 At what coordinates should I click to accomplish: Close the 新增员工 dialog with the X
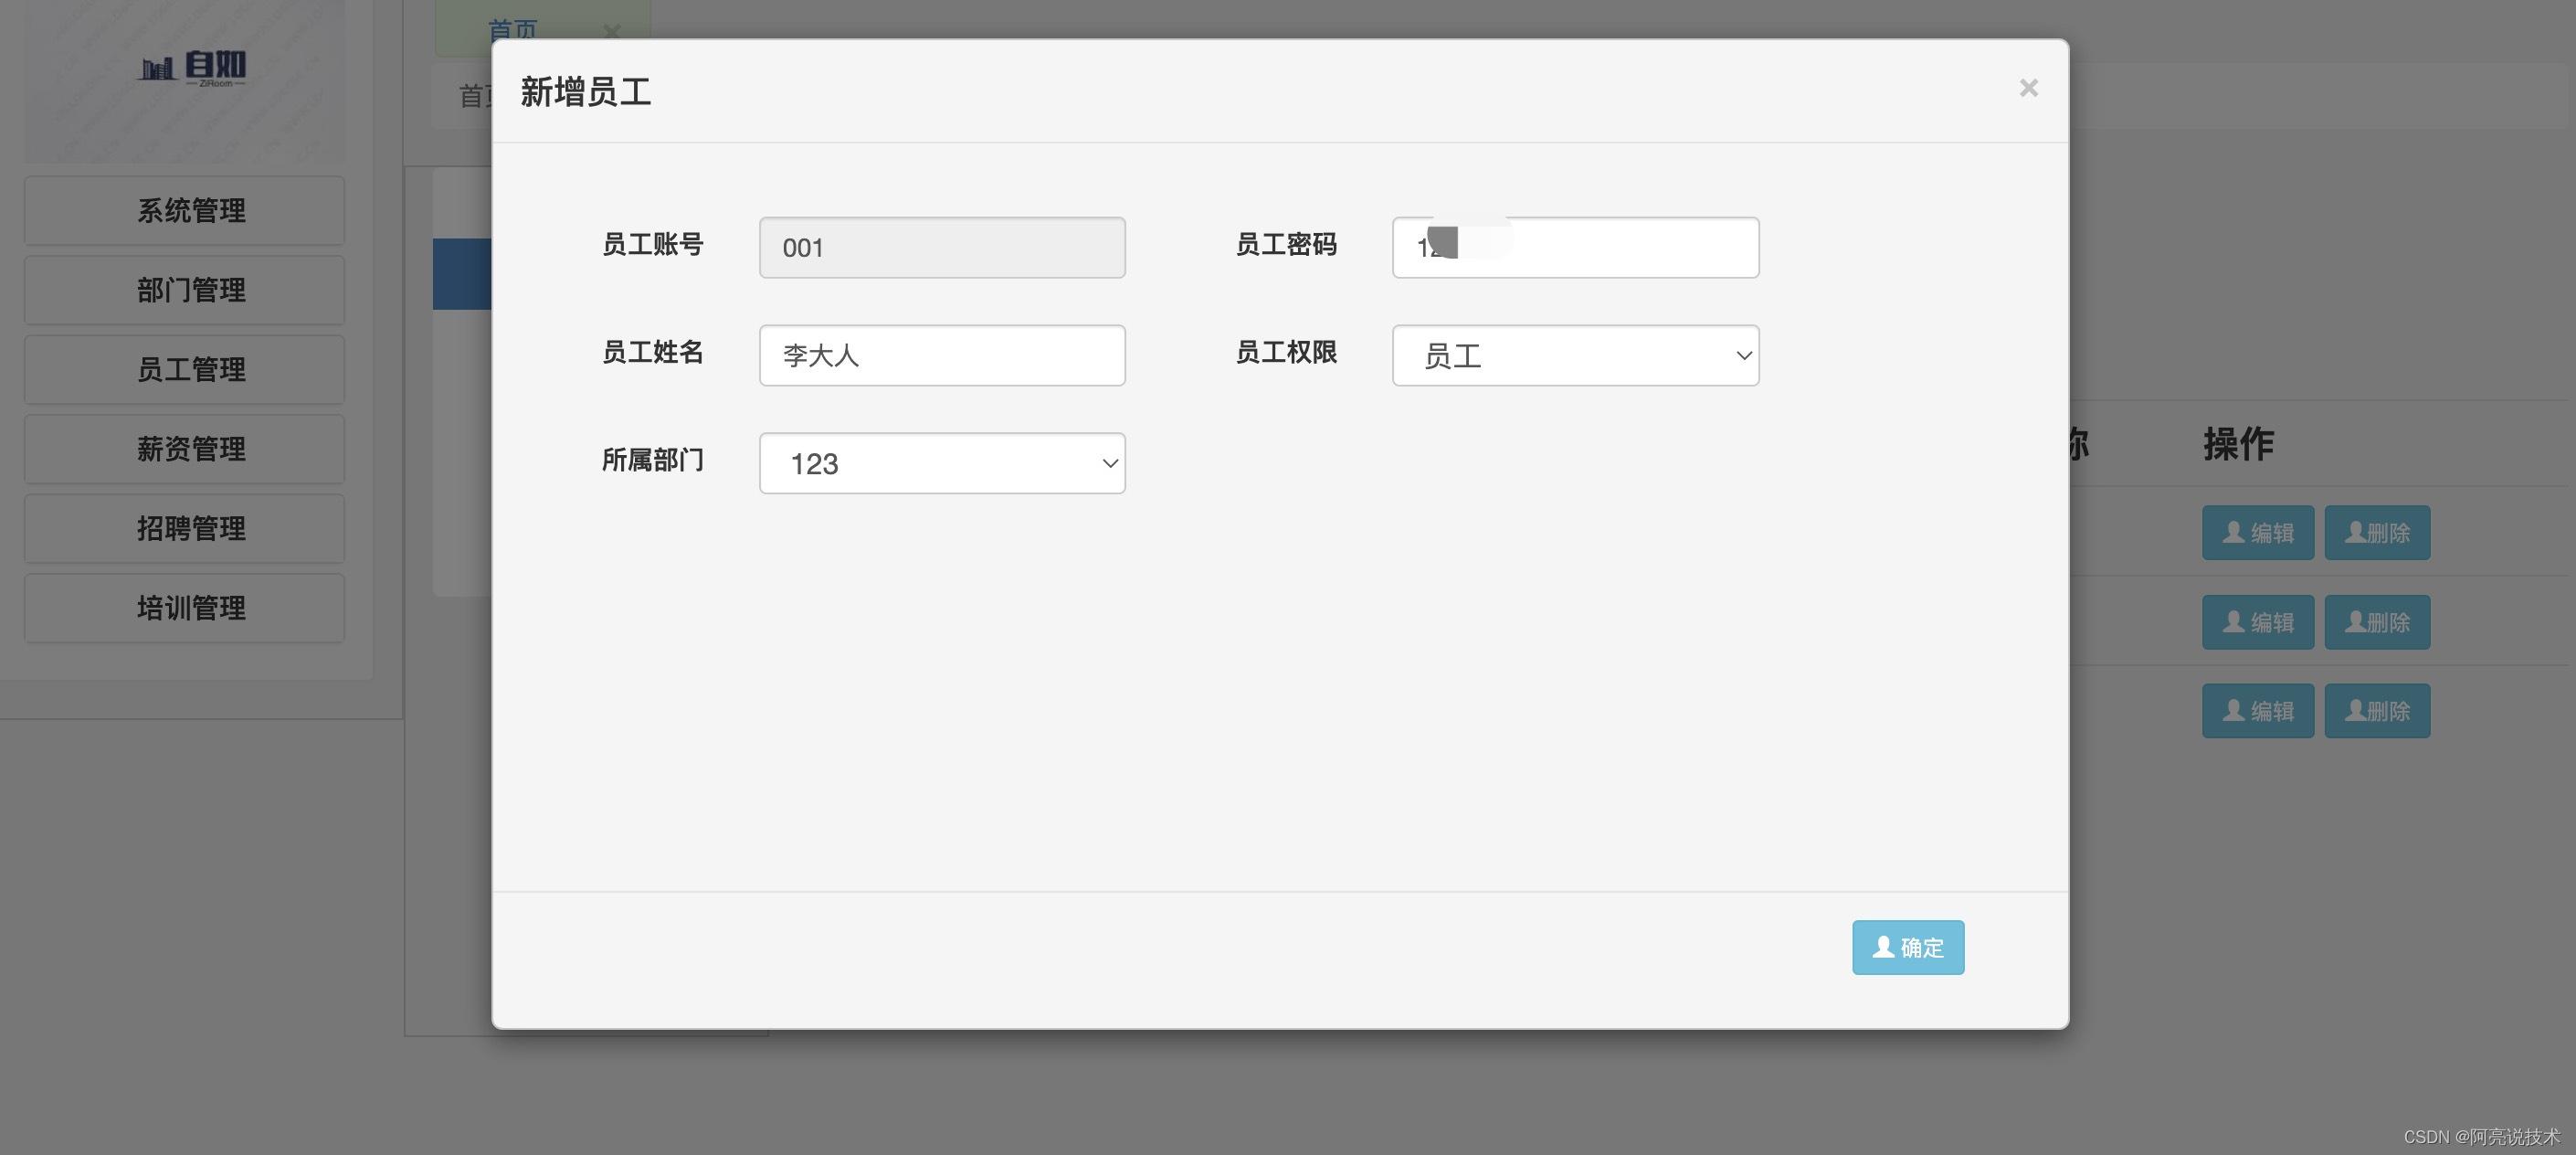[x=2028, y=88]
